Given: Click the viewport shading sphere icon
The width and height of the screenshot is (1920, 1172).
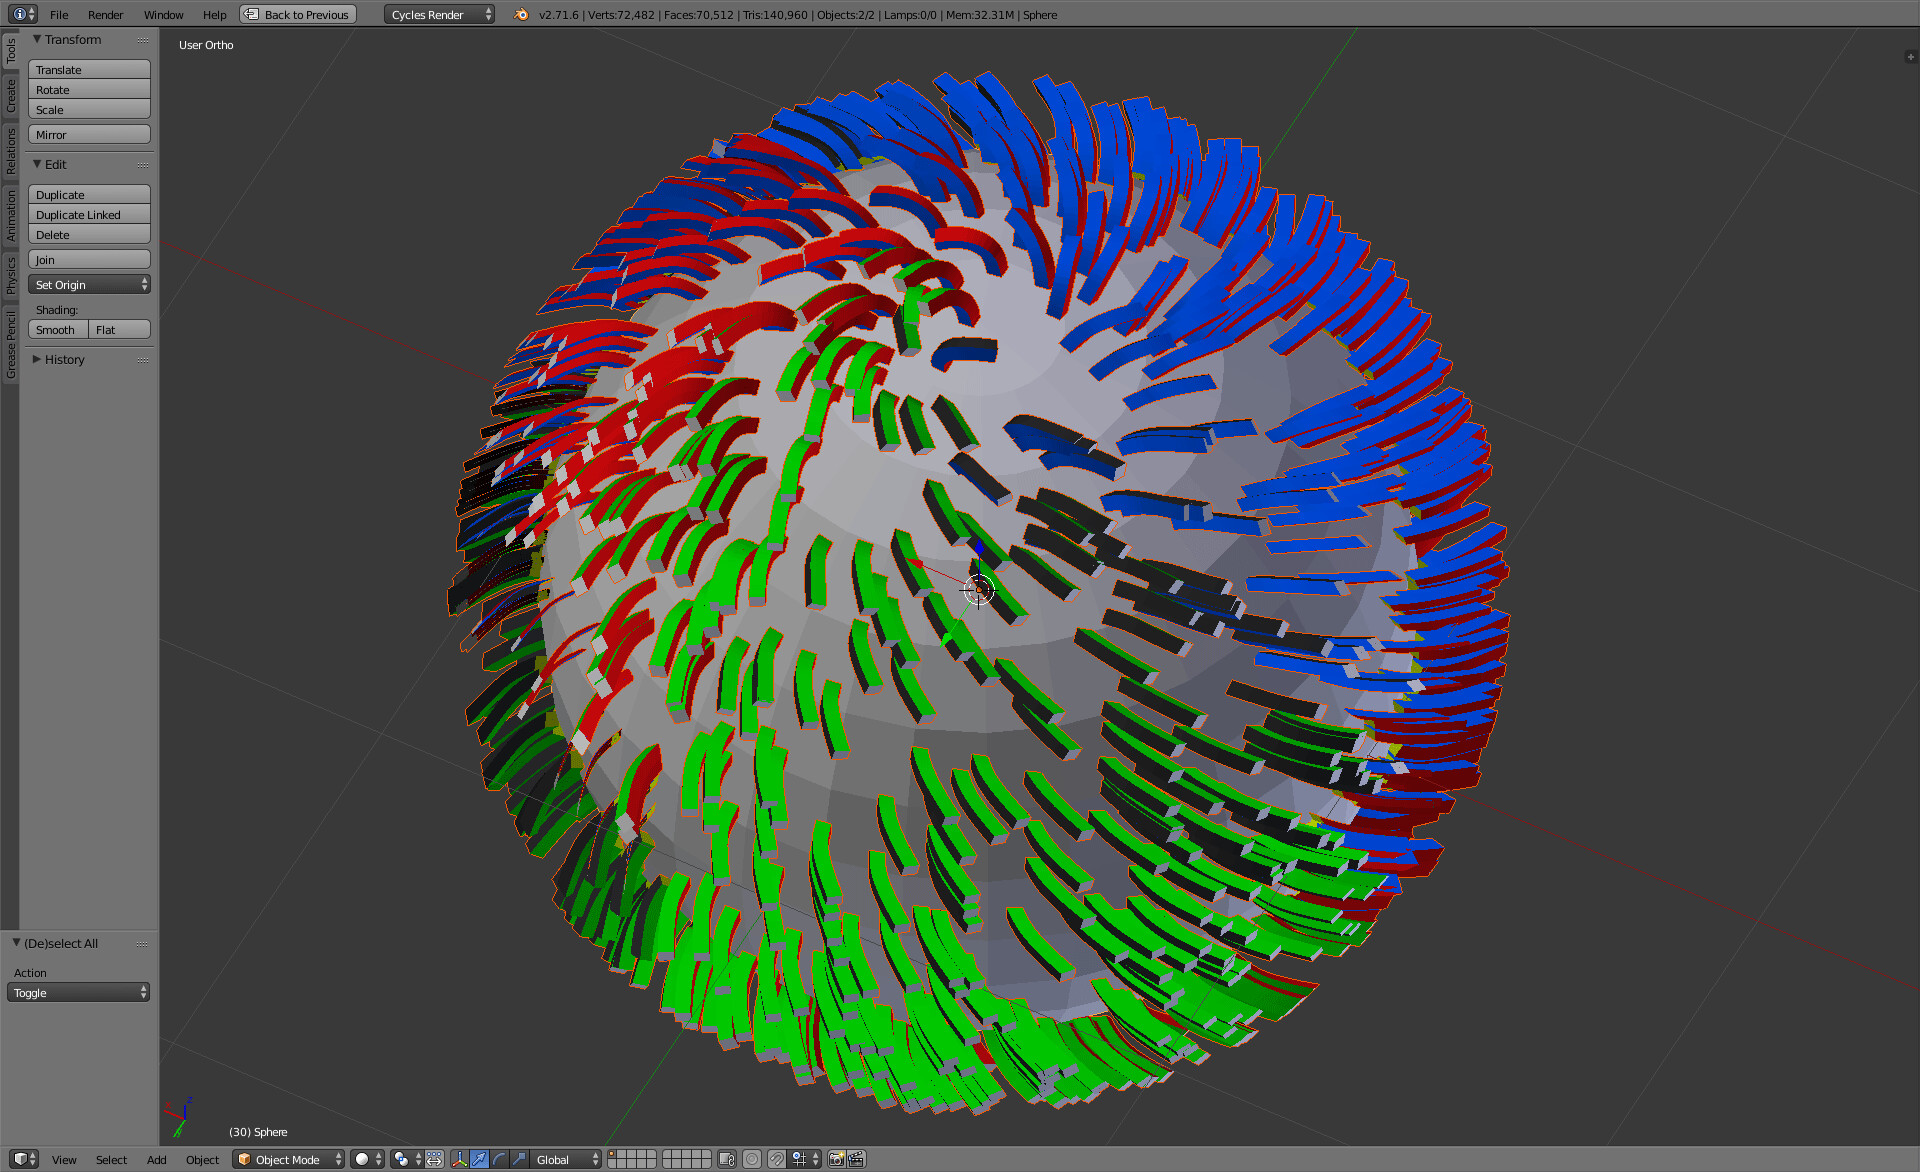Looking at the screenshot, I should [x=367, y=1159].
